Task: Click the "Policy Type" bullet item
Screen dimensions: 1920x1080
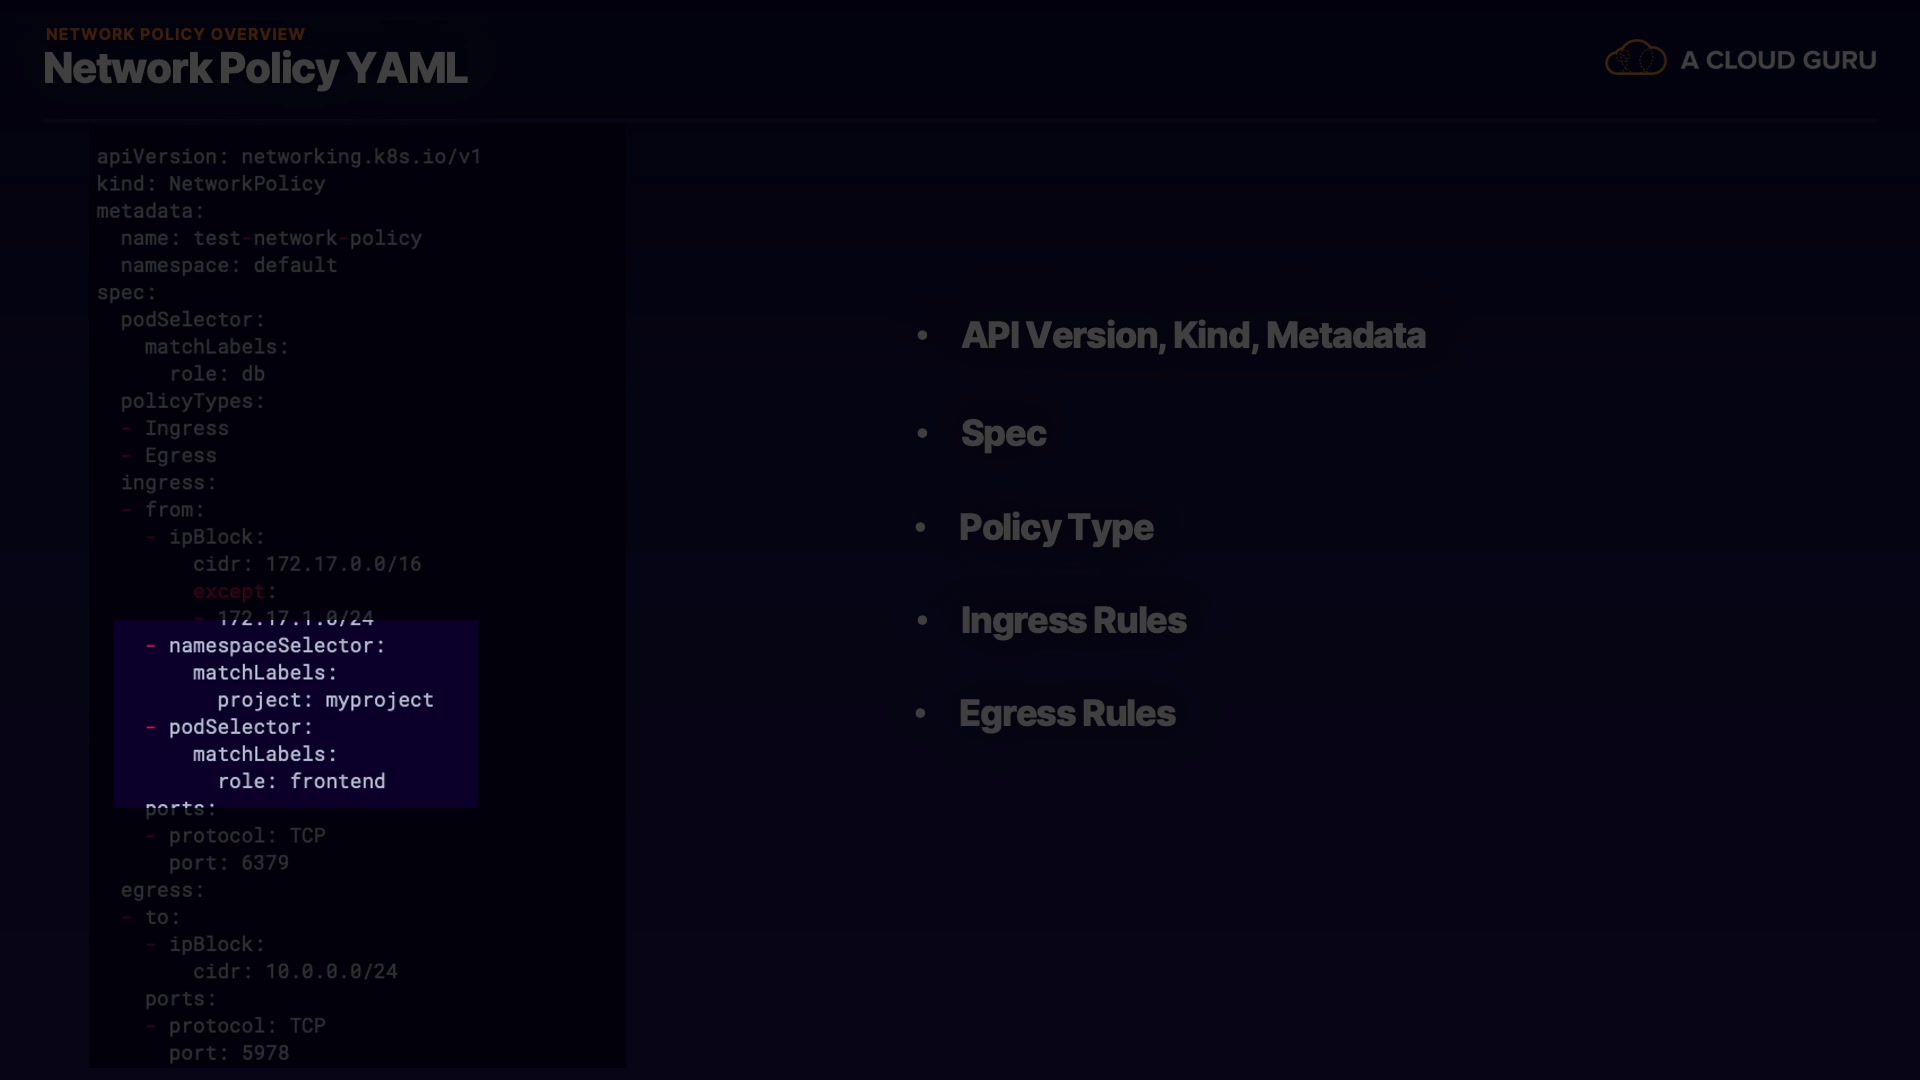Action: (x=1055, y=528)
